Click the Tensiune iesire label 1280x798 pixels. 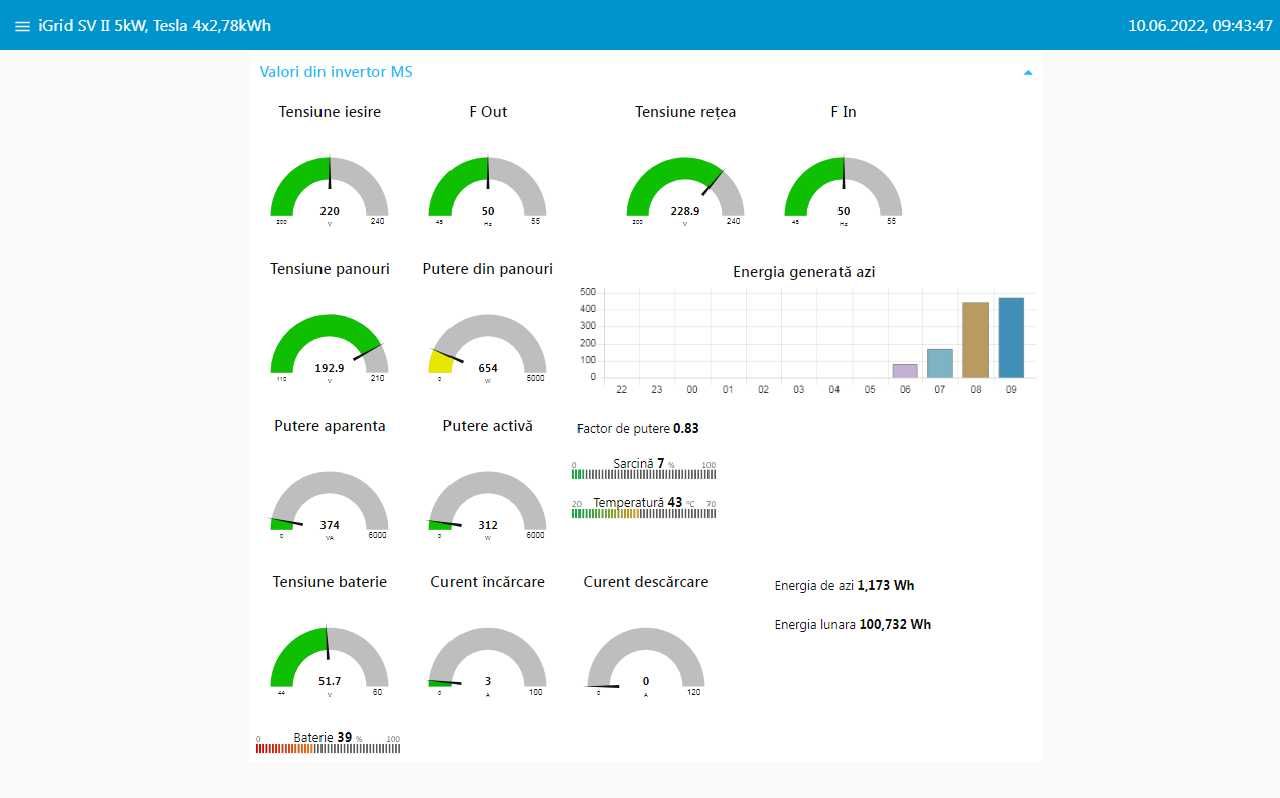coord(330,112)
